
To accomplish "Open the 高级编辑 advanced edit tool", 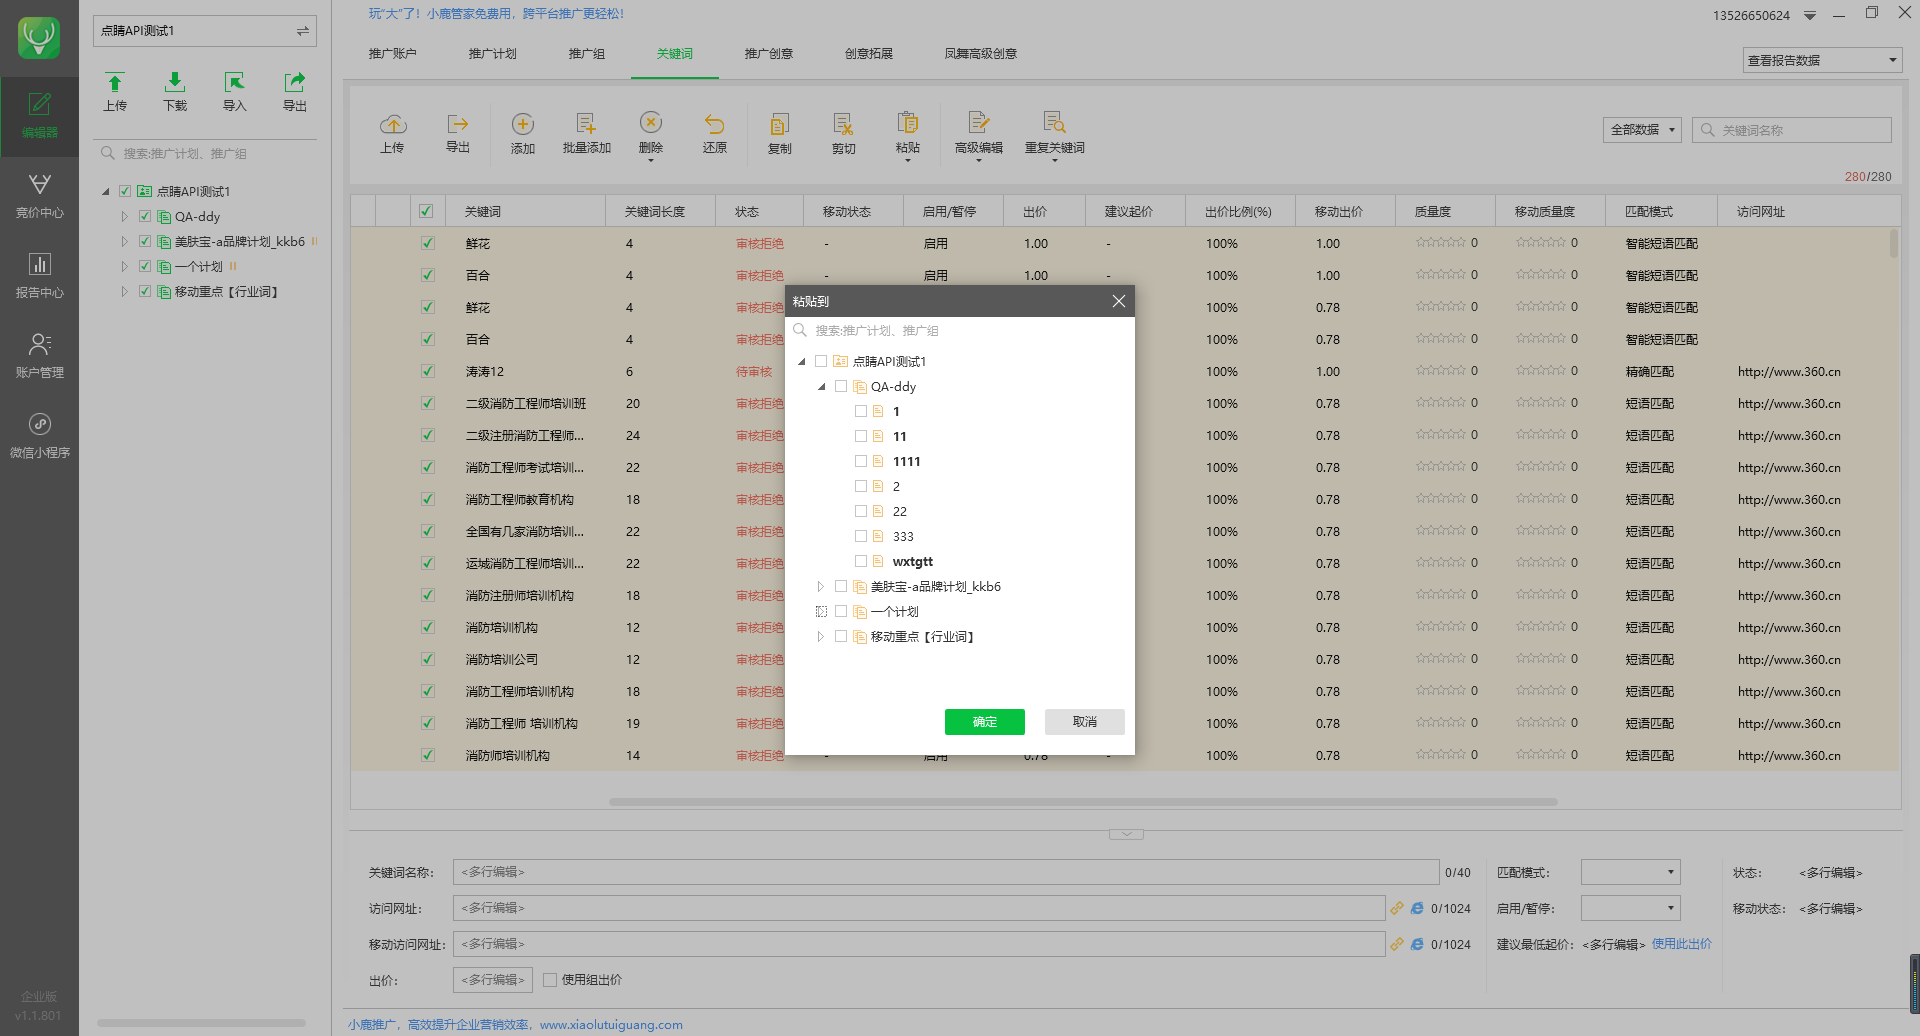I will 979,134.
